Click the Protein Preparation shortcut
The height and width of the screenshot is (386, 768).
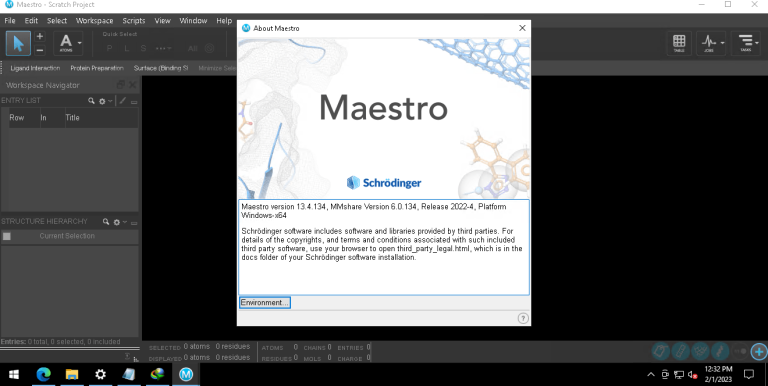[x=97, y=68]
